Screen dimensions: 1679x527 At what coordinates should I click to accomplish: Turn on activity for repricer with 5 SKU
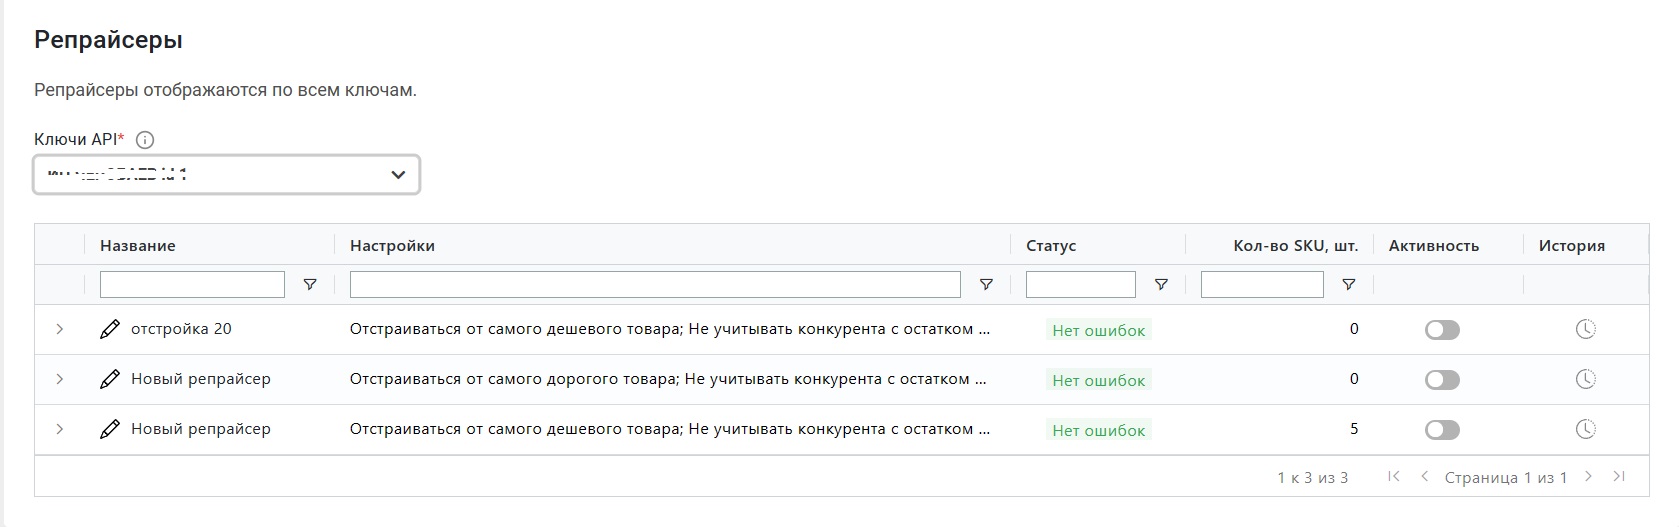[1442, 430]
